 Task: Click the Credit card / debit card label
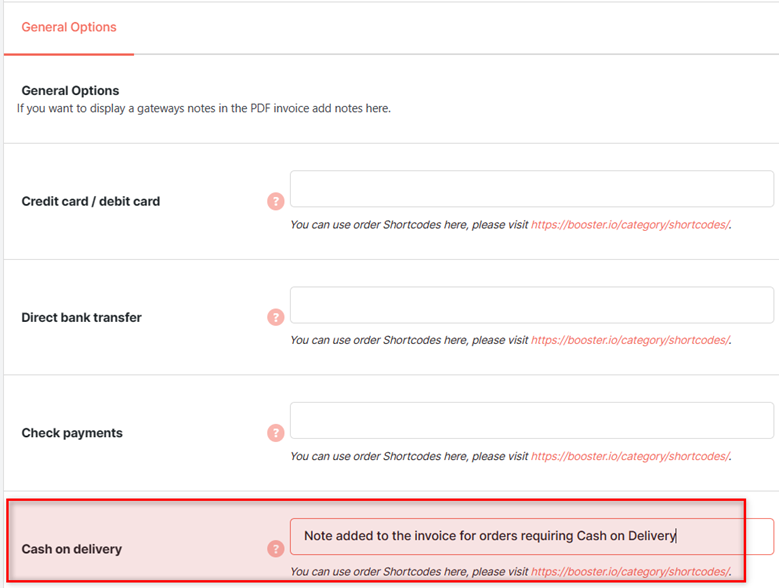coord(90,201)
